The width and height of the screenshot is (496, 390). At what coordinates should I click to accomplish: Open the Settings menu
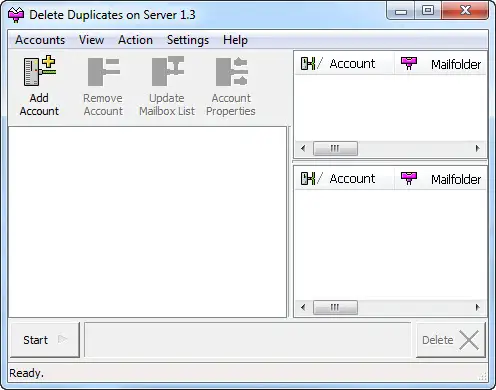pos(188,40)
